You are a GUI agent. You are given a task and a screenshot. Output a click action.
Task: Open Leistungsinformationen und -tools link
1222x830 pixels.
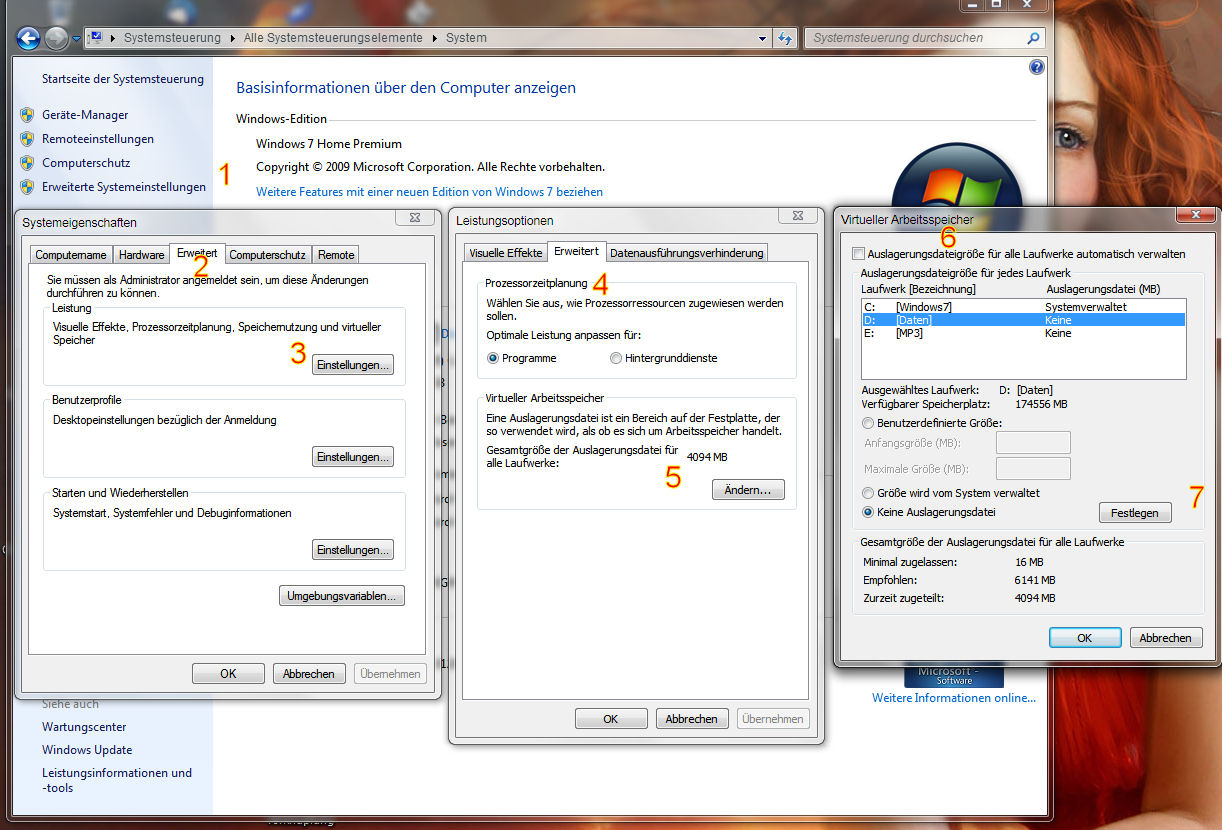click(117, 780)
